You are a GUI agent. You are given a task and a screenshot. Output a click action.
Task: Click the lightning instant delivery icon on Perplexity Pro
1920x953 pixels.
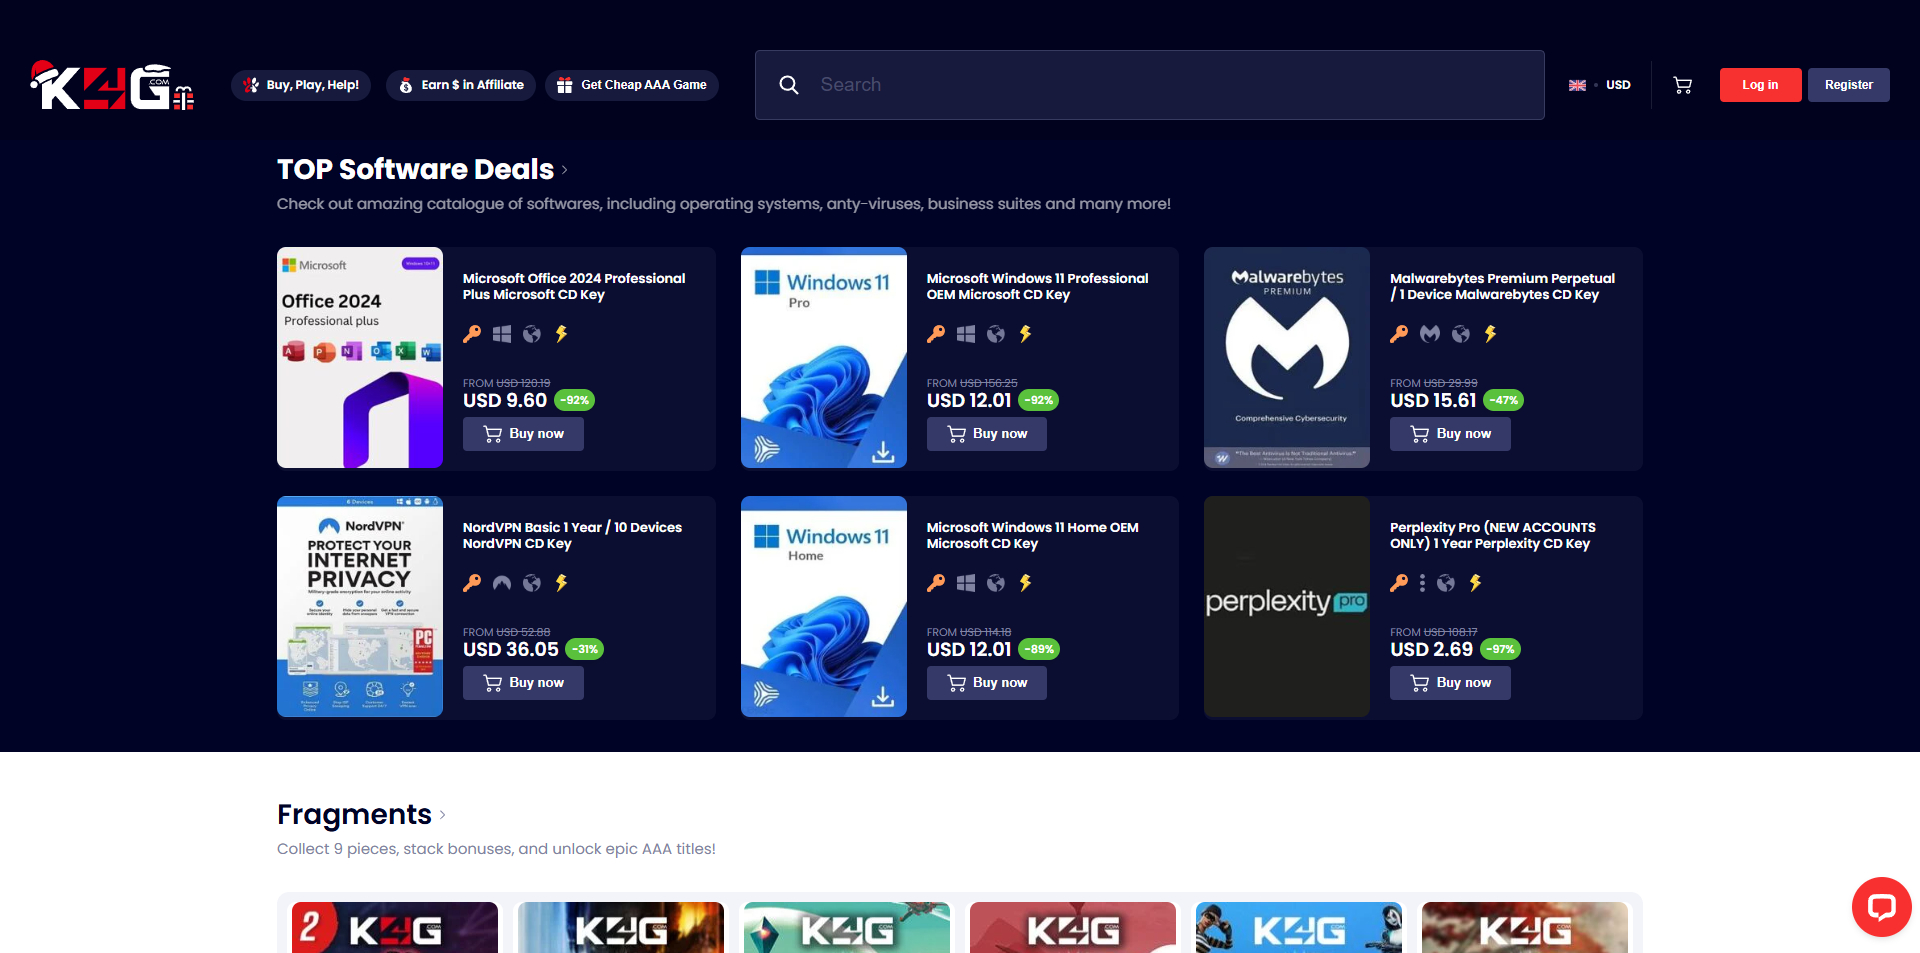(1476, 583)
